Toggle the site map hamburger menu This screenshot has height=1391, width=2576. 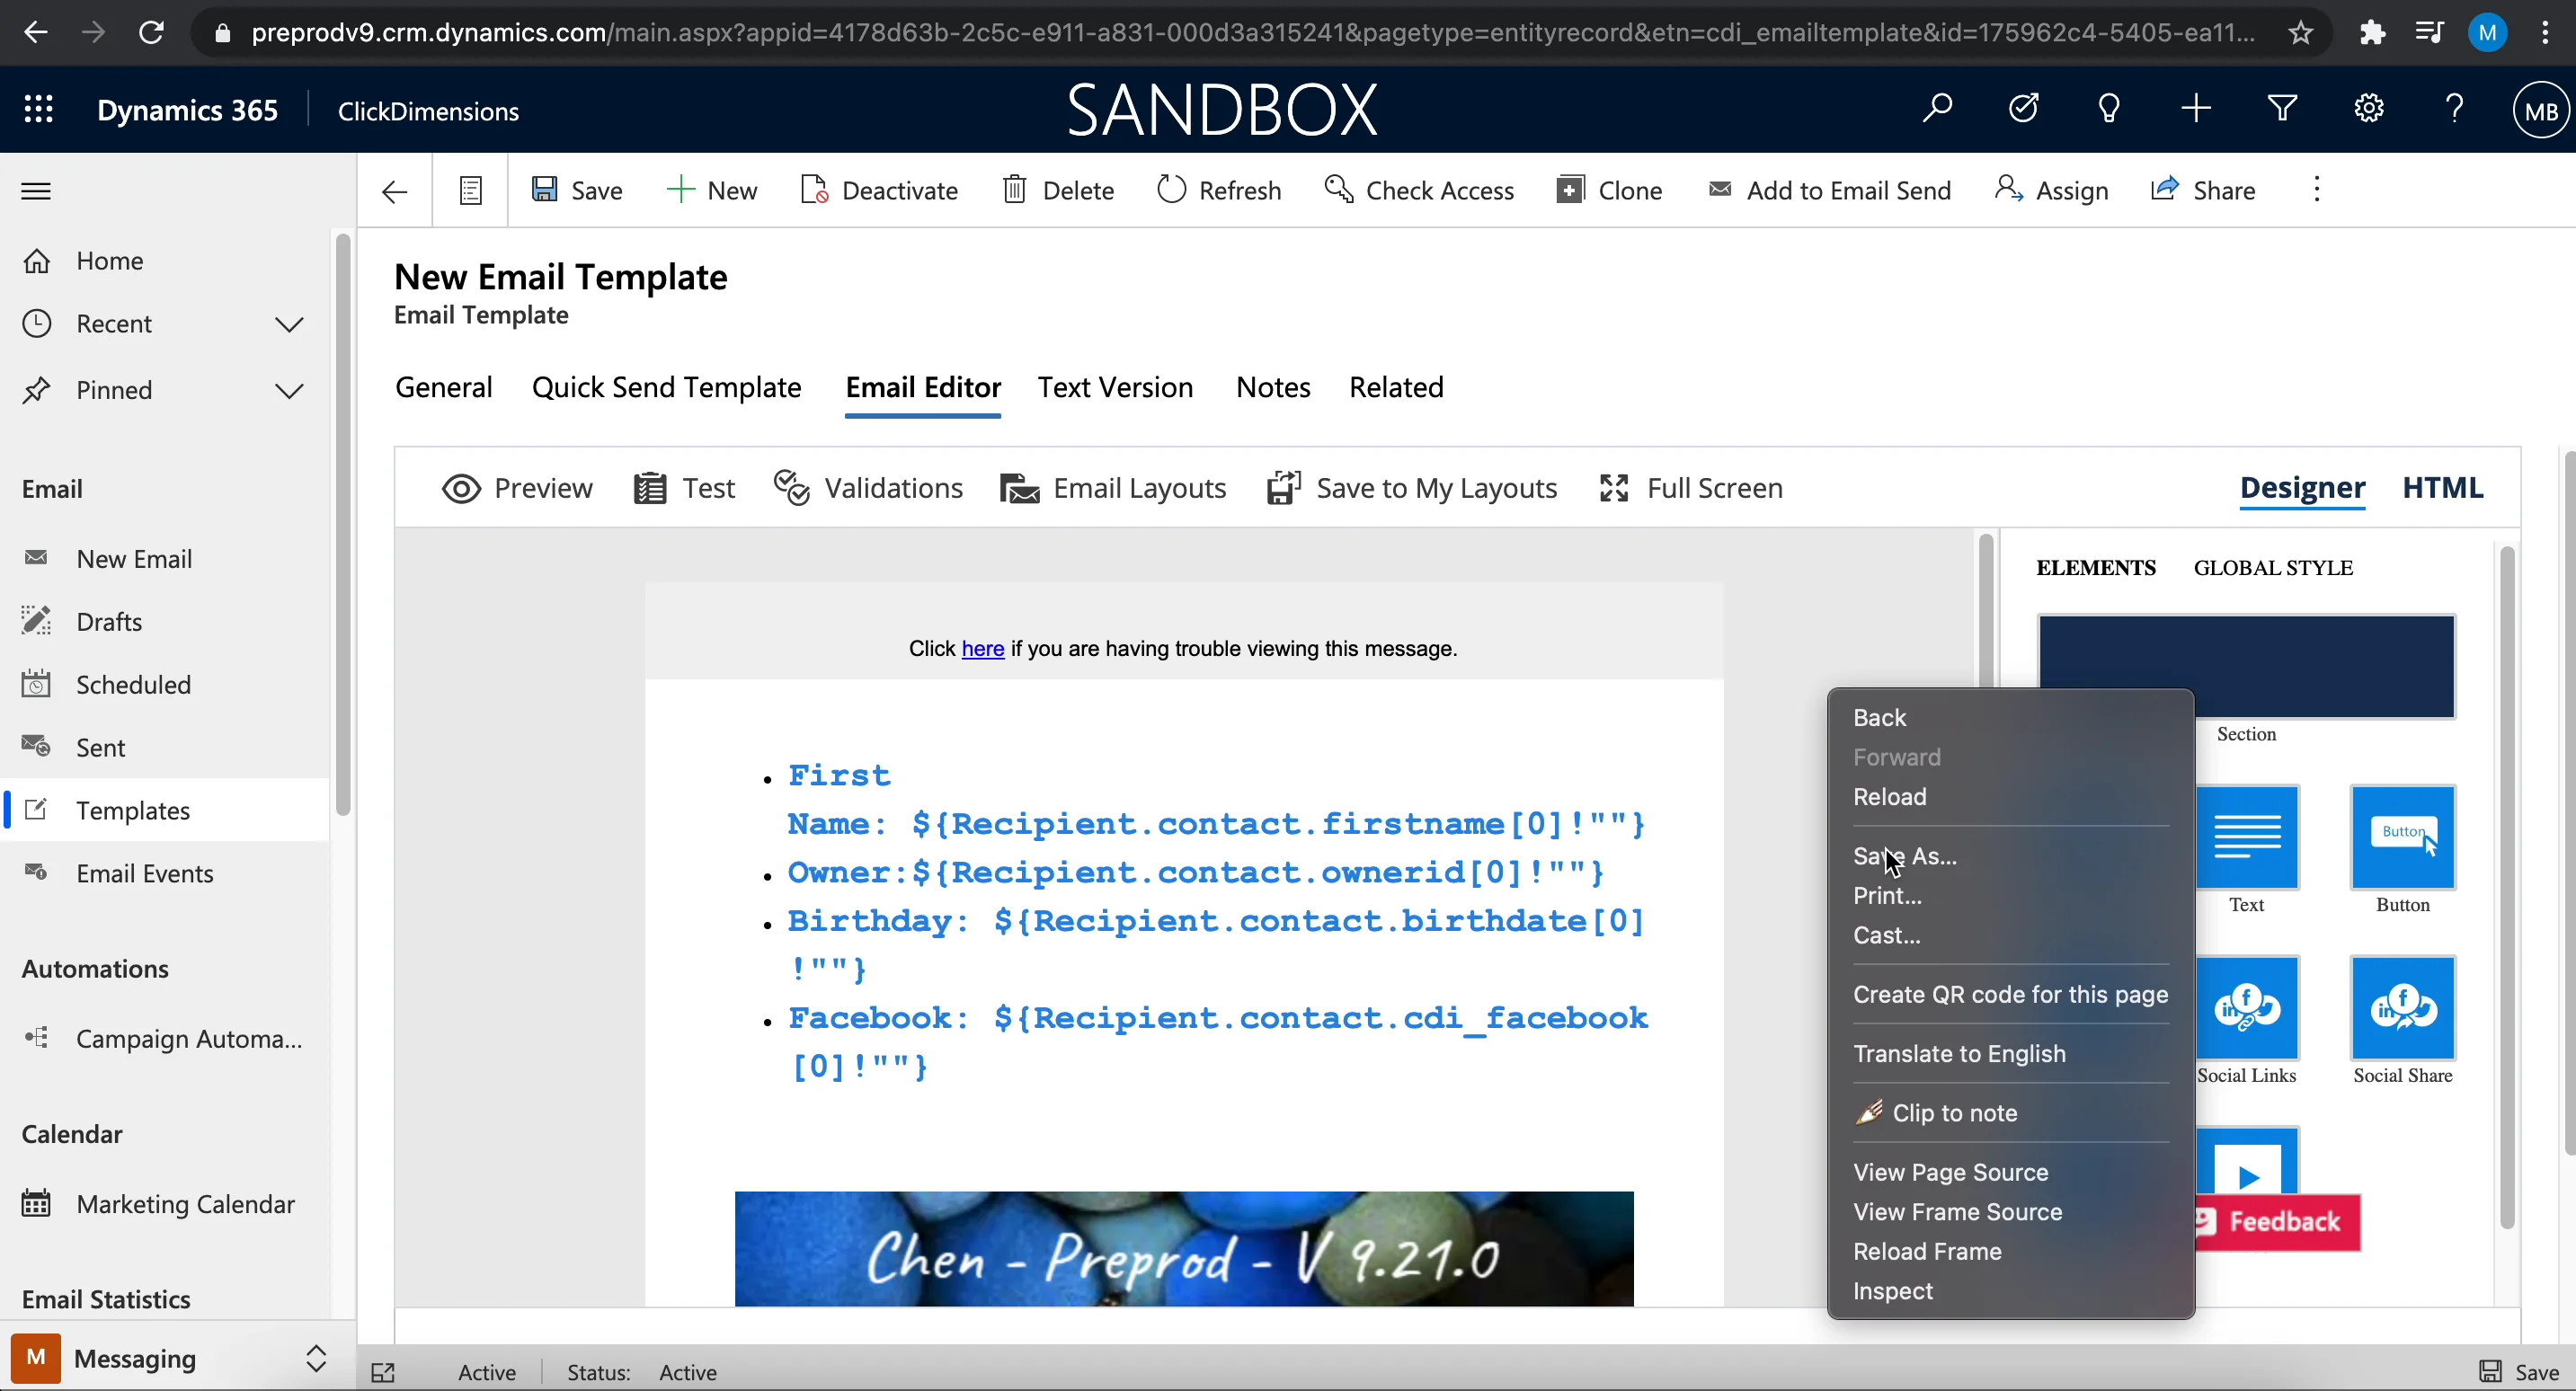[x=36, y=190]
